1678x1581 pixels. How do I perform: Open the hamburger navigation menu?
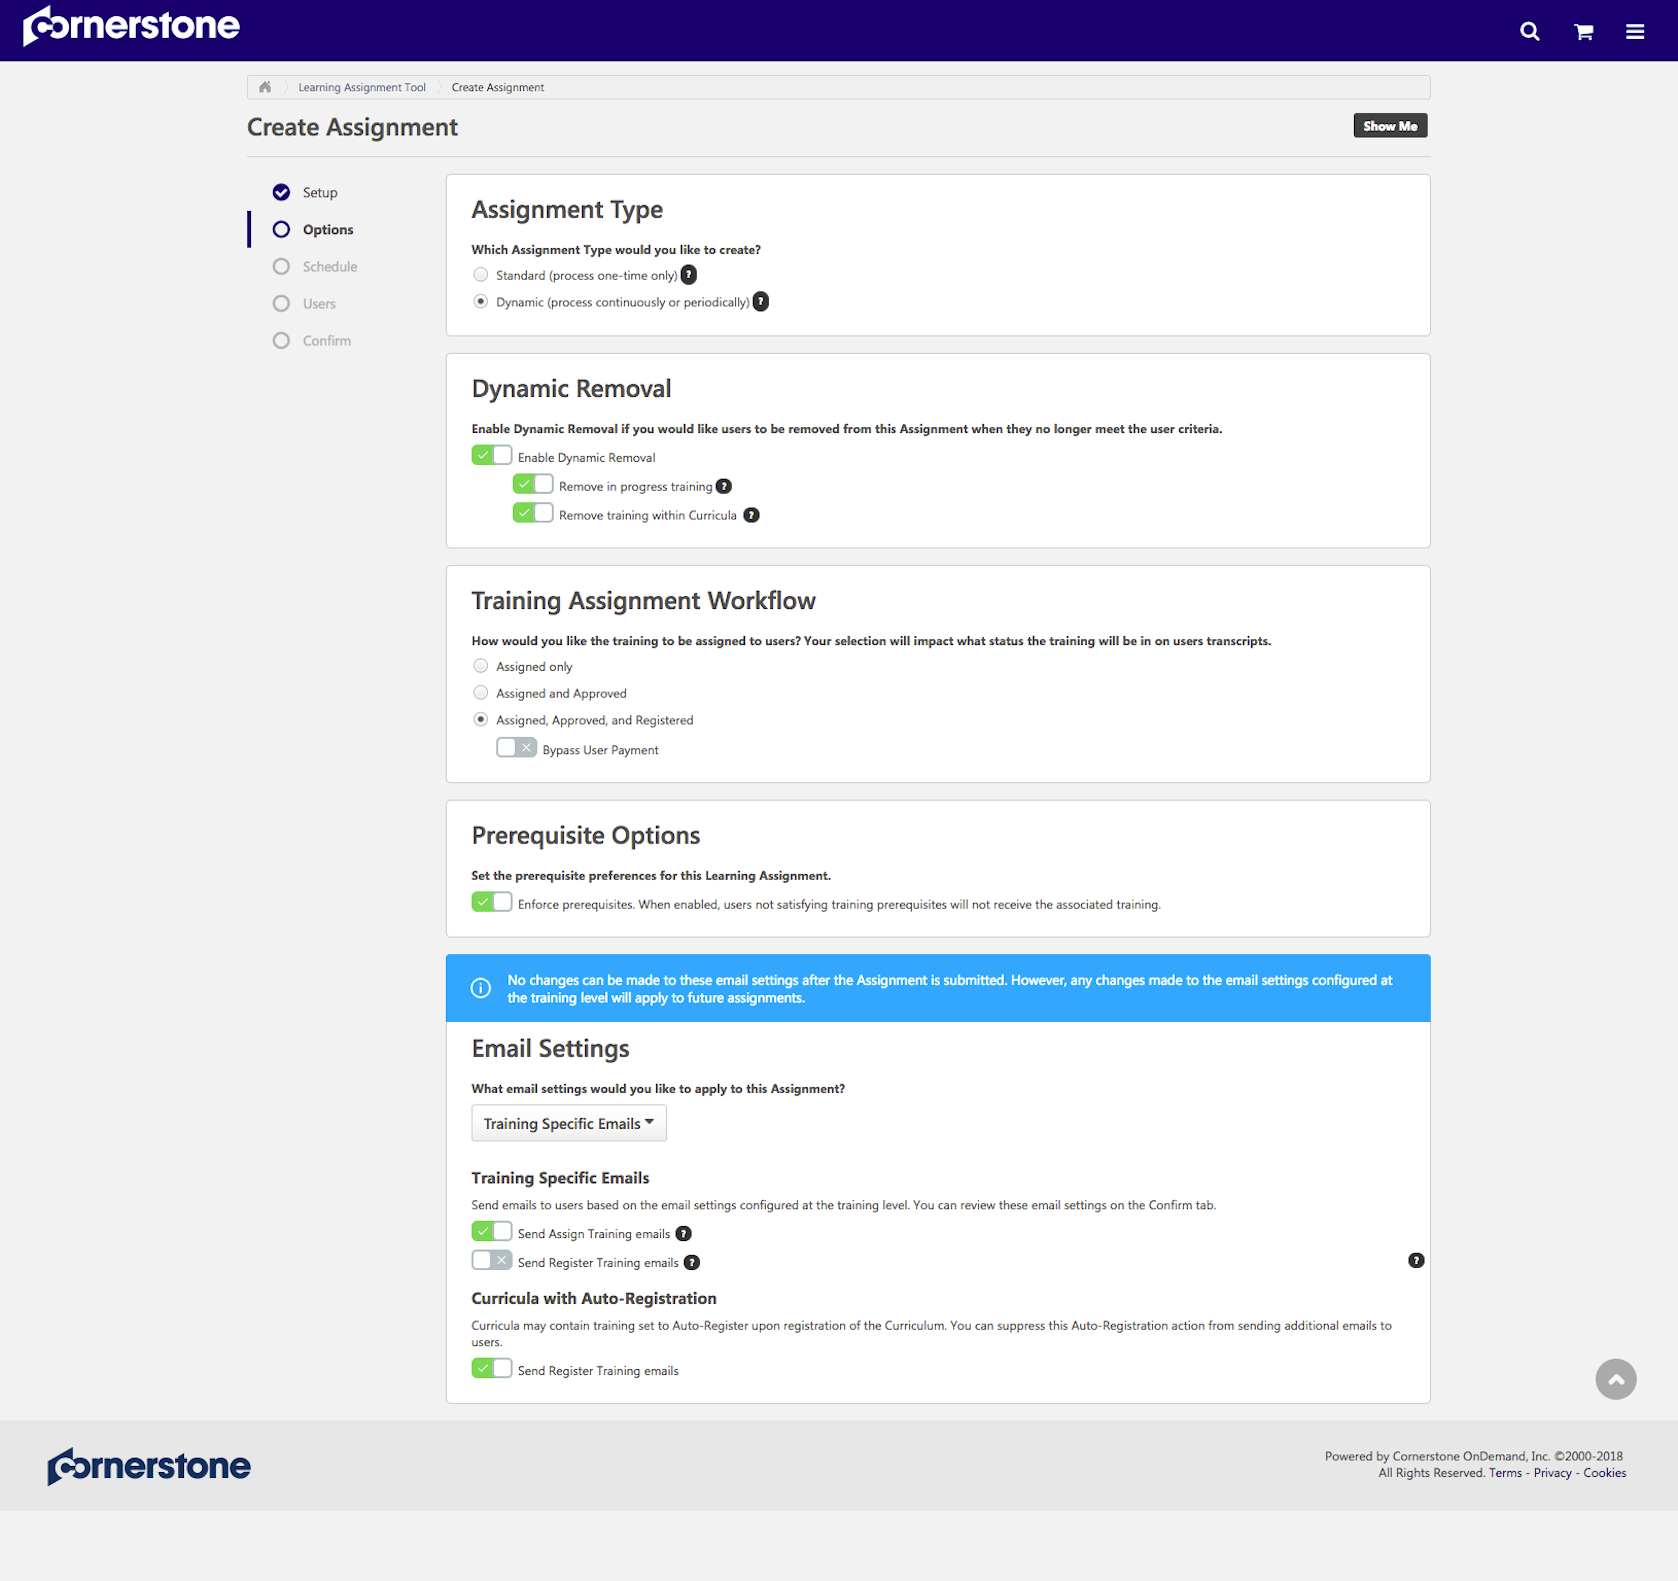coord(1634,31)
